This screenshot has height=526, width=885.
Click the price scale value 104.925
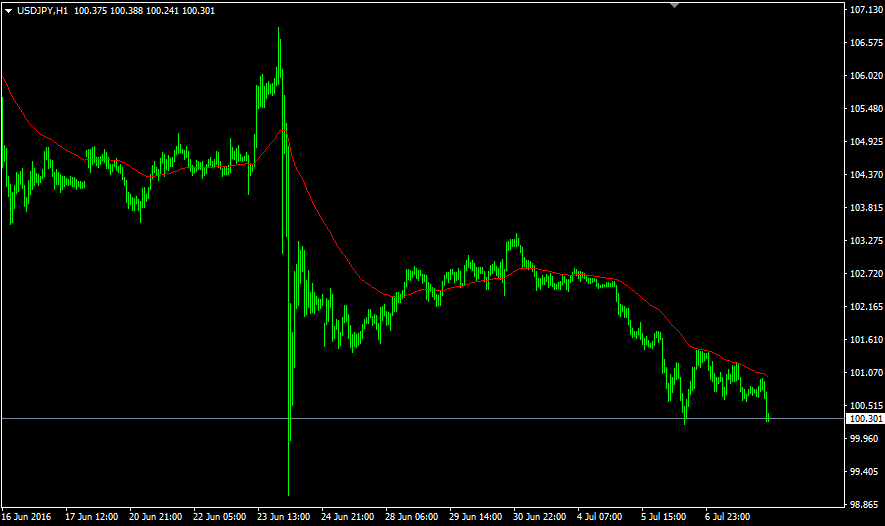click(866, 142)
